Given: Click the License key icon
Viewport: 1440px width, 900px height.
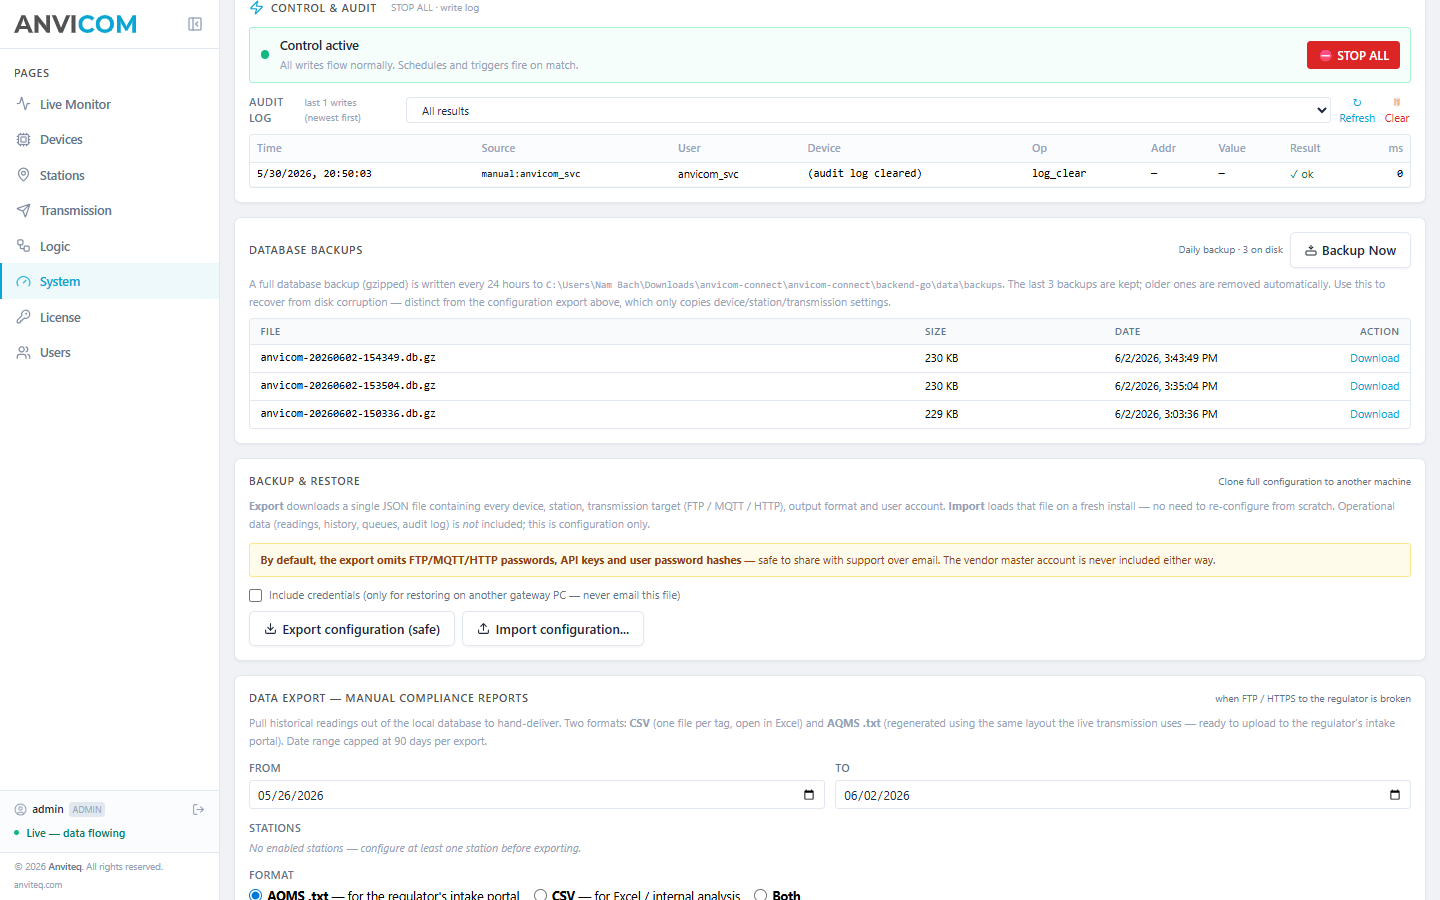Looking at the screenshot, I should pos(23,317).
